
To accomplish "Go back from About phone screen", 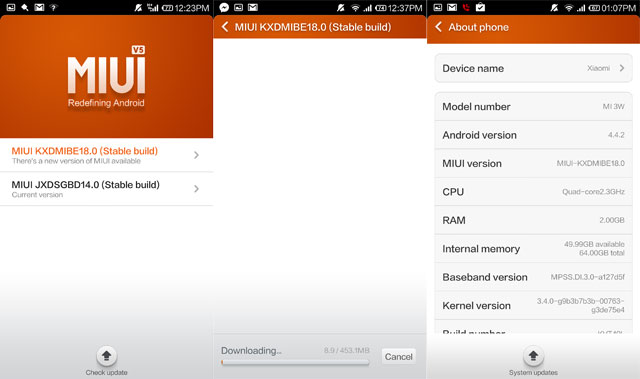I will 438,27.
